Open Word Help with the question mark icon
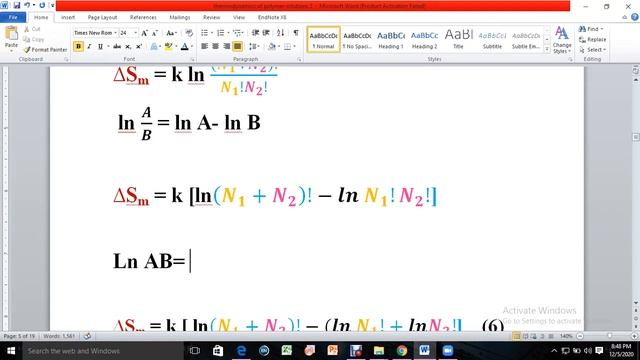Viewport: 640px width, 360px height. [635, 17]
